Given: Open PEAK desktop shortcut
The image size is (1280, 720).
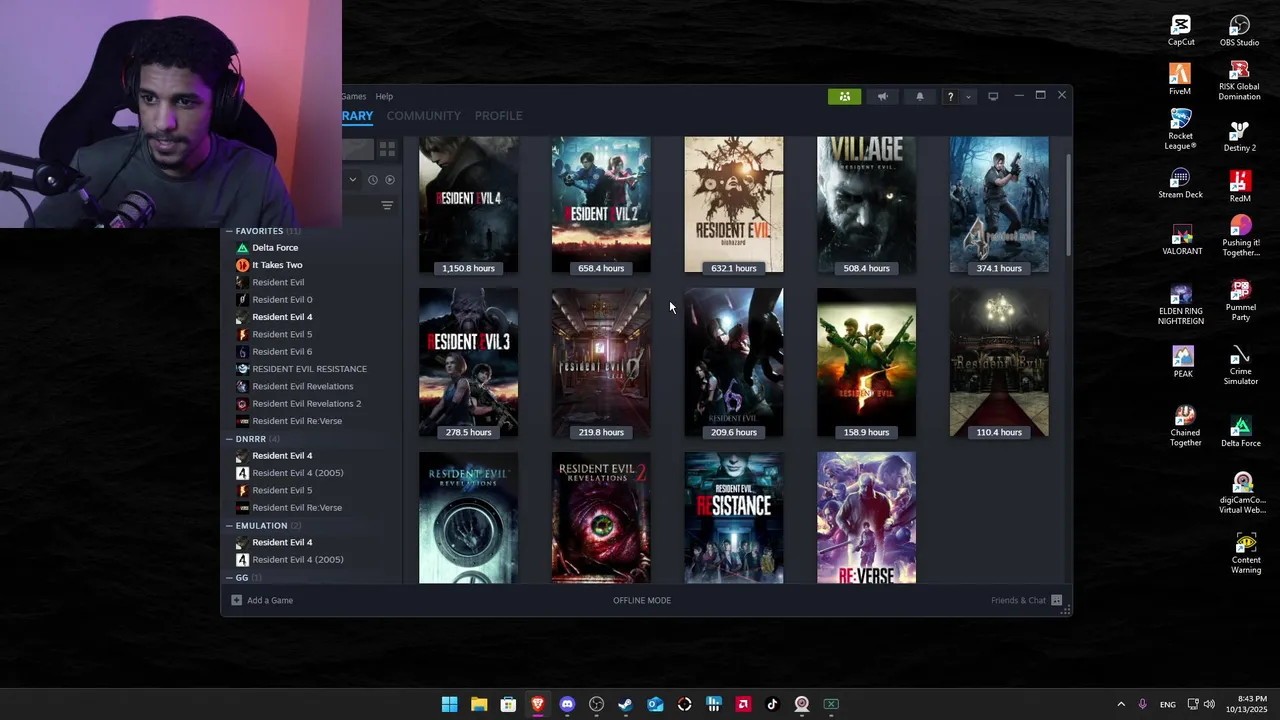Looking at the screenshot, I should click(x=1183, y=362).
